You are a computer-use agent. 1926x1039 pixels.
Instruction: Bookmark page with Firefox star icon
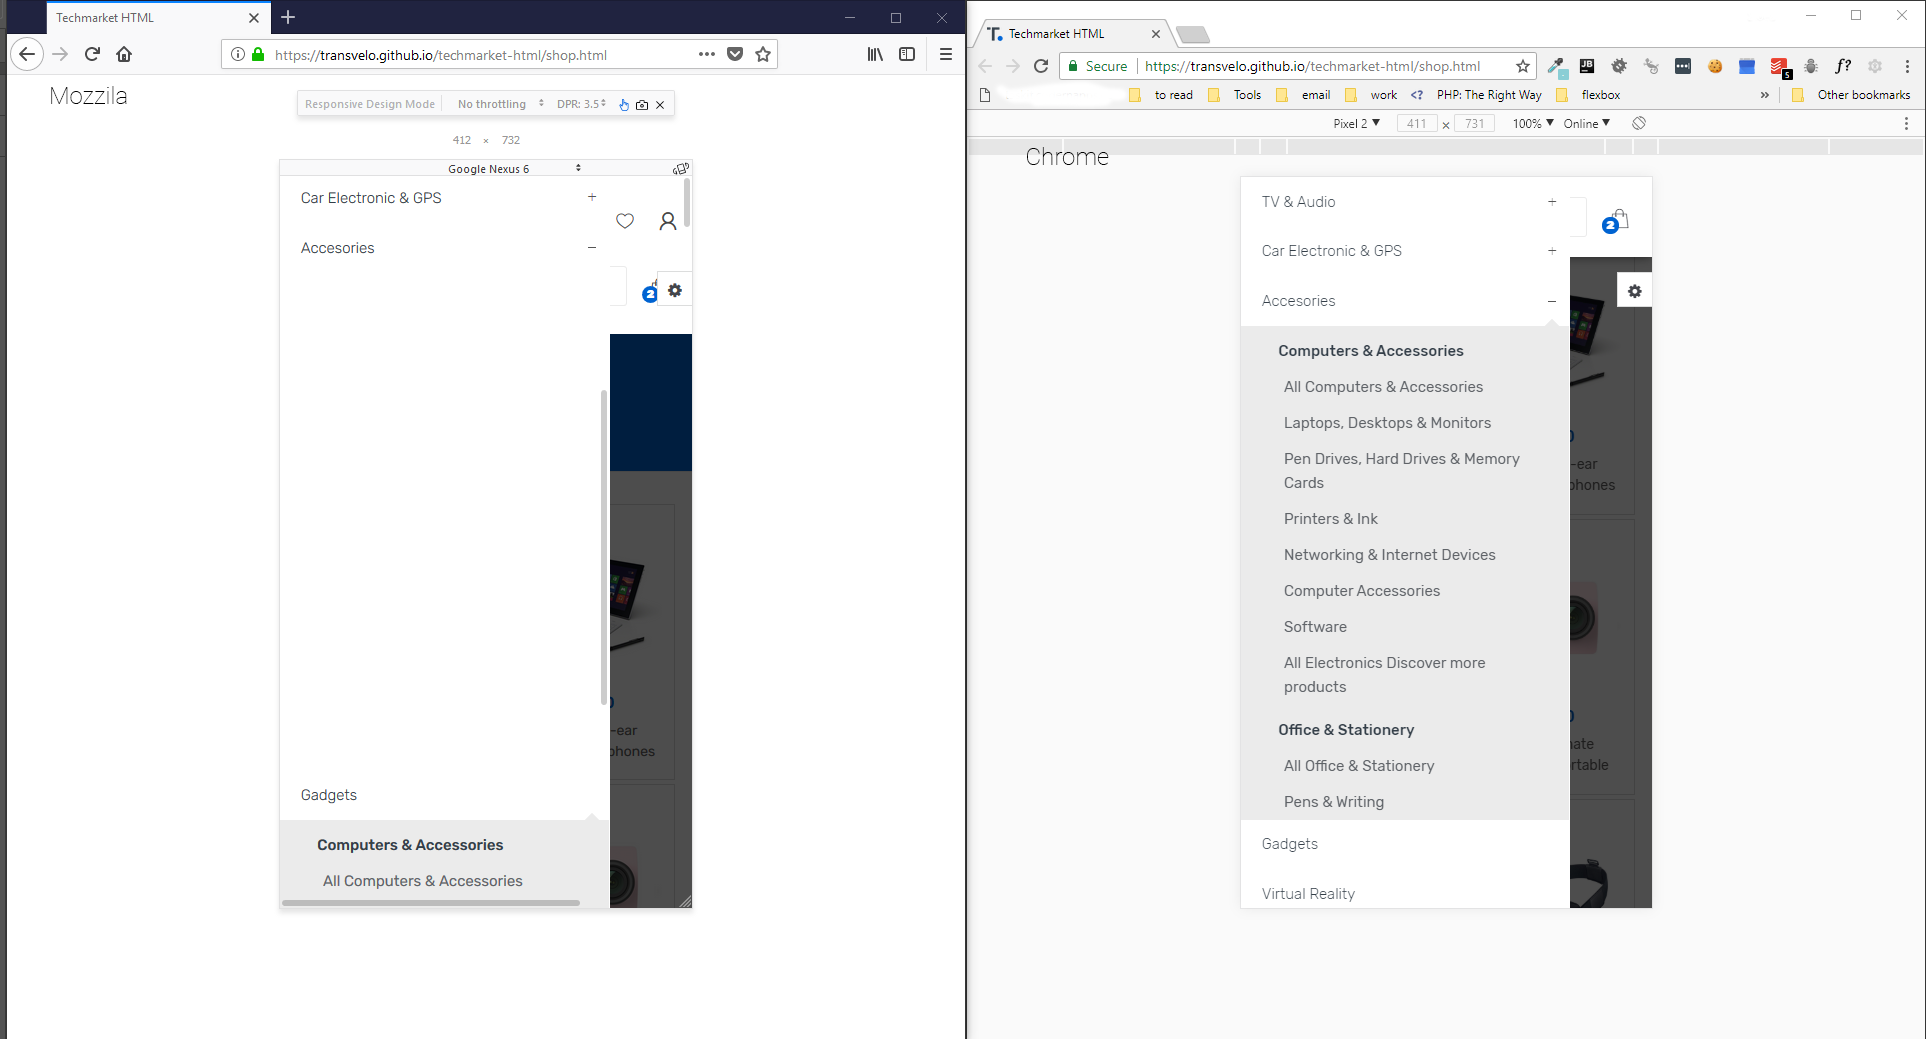tap(763, 54)
